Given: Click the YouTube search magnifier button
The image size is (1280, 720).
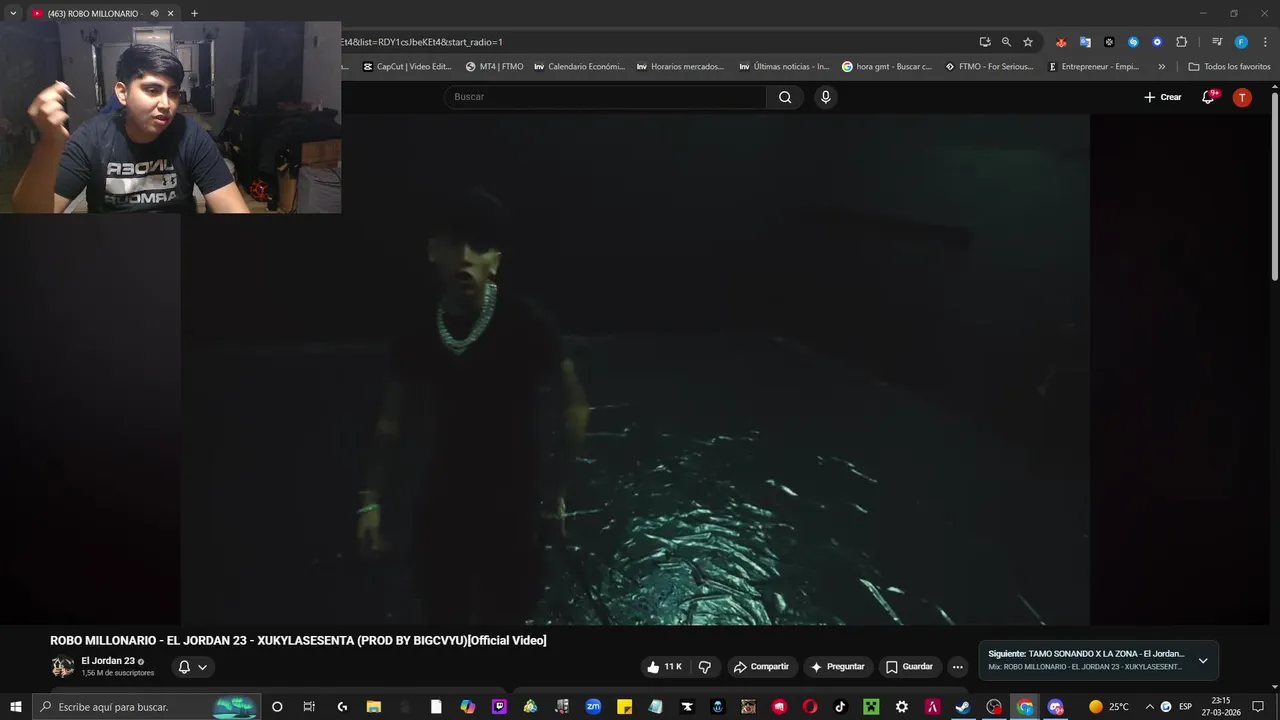Looking at the screenshot, I should pyautogui.click(x=785, y=97).
